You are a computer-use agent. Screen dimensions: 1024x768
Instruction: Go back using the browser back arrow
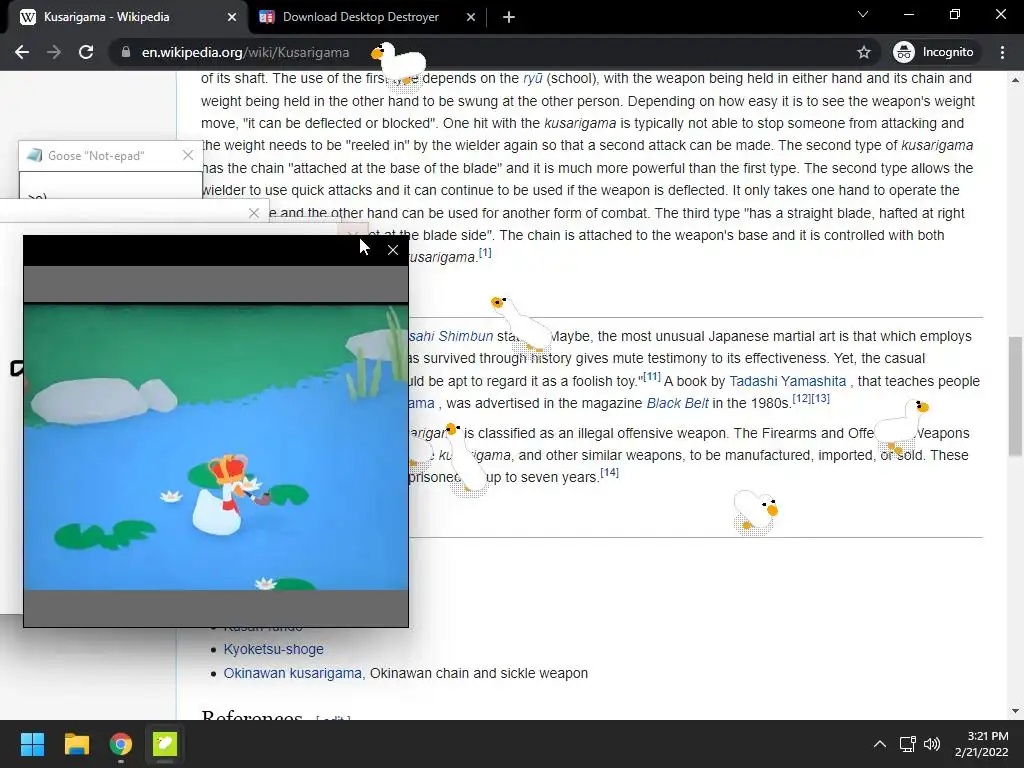(22, 52)
